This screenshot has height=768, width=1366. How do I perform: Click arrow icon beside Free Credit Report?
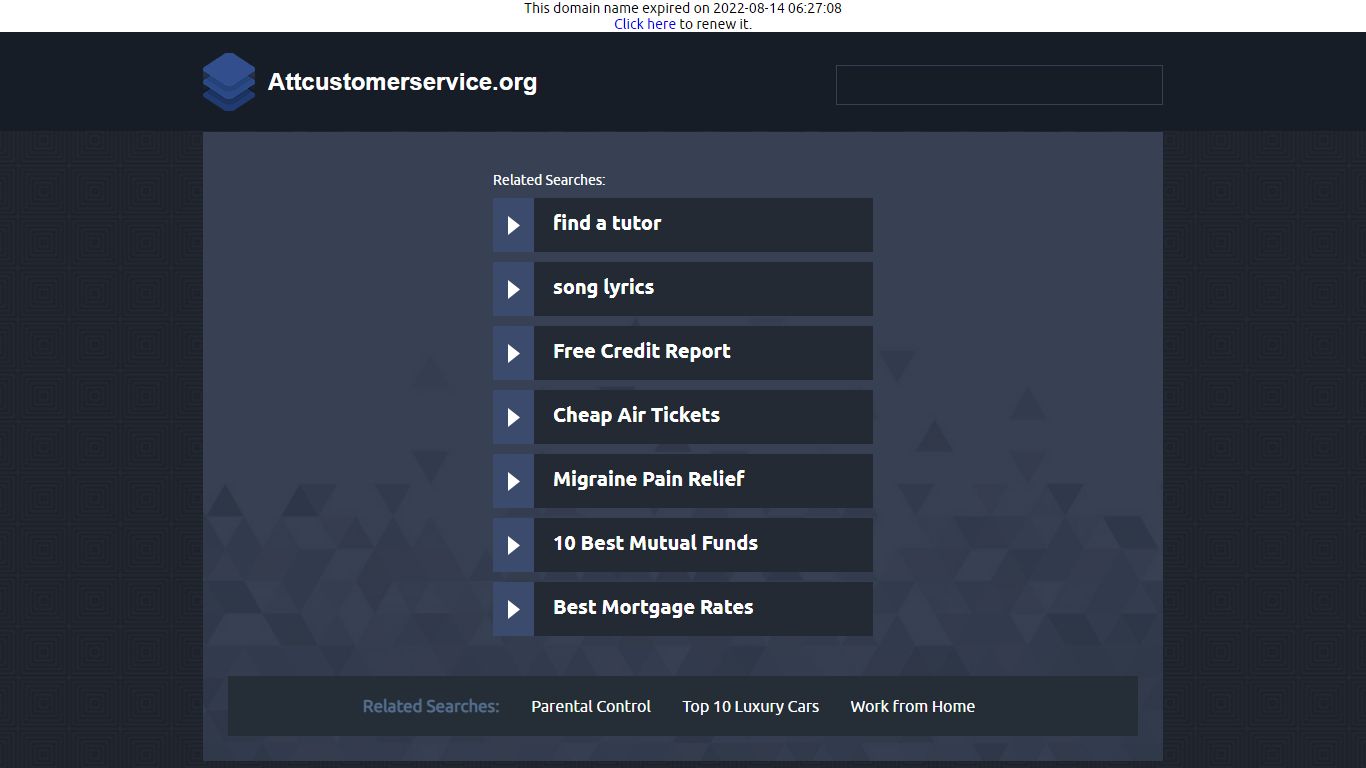pyautogui.click(x=513, y=353)
